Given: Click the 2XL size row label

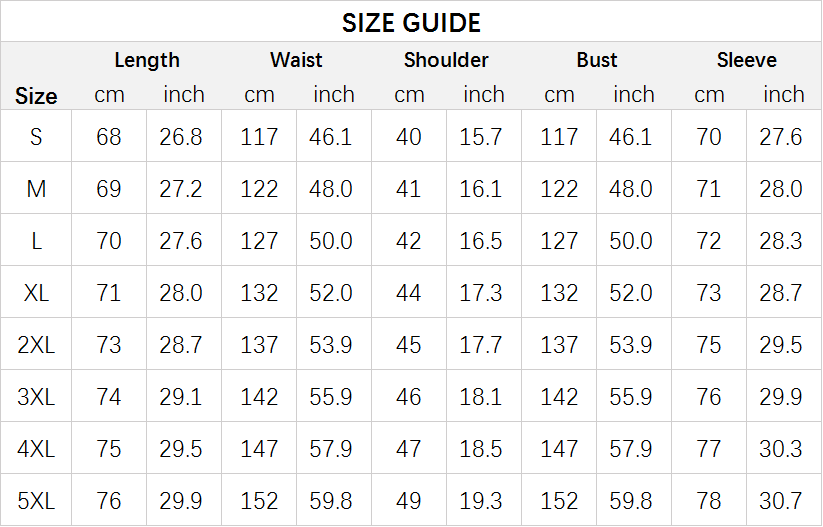Looking at the screenshot, I should (36, 345).
